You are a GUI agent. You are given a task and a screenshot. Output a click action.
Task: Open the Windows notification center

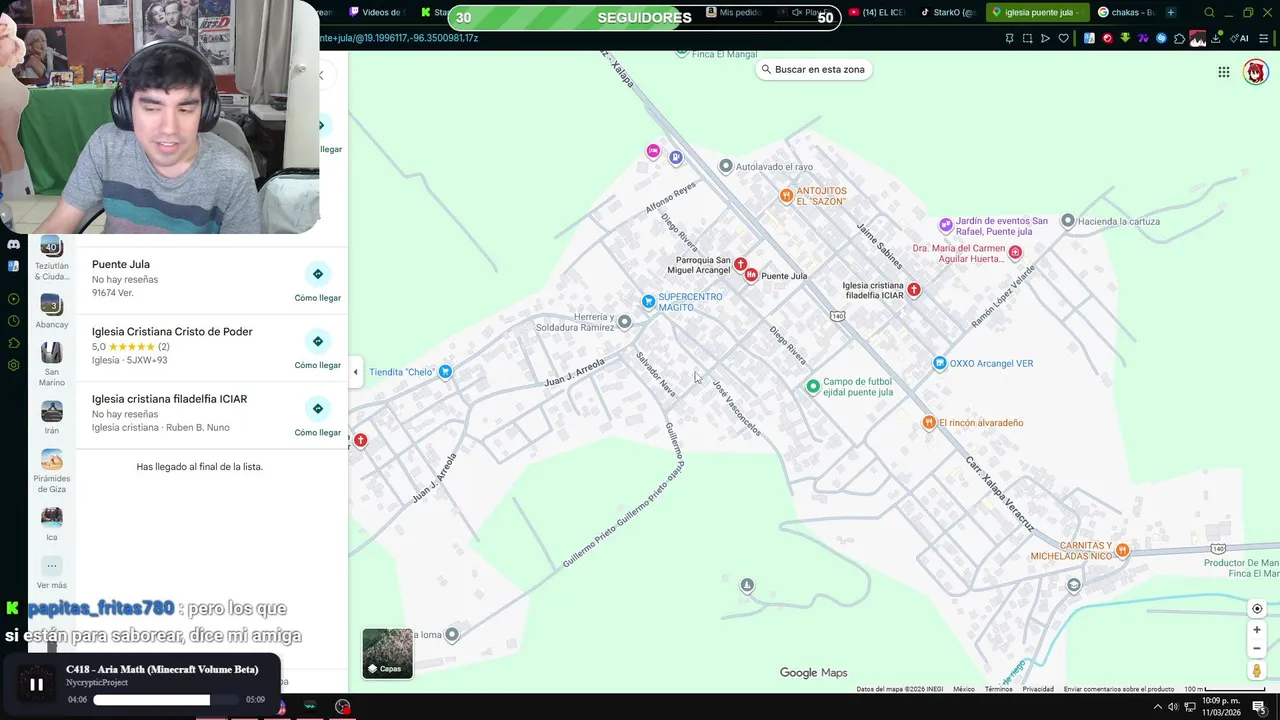point(1259,707)
